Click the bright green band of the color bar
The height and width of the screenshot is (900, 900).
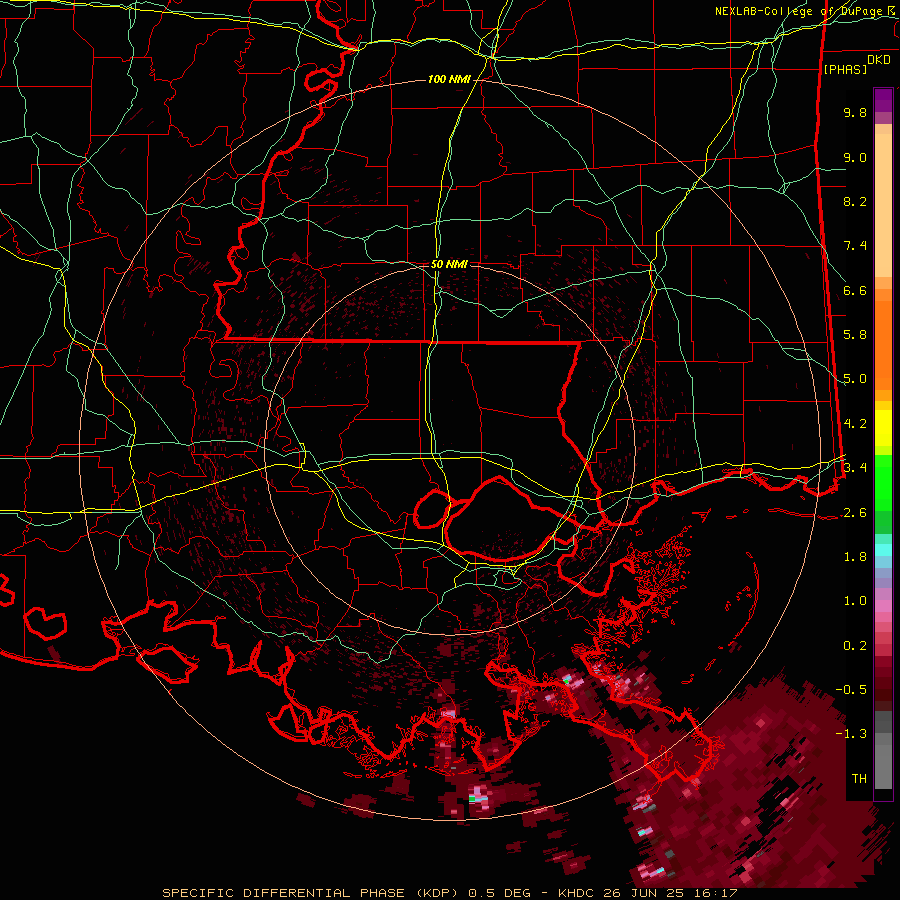883,483
